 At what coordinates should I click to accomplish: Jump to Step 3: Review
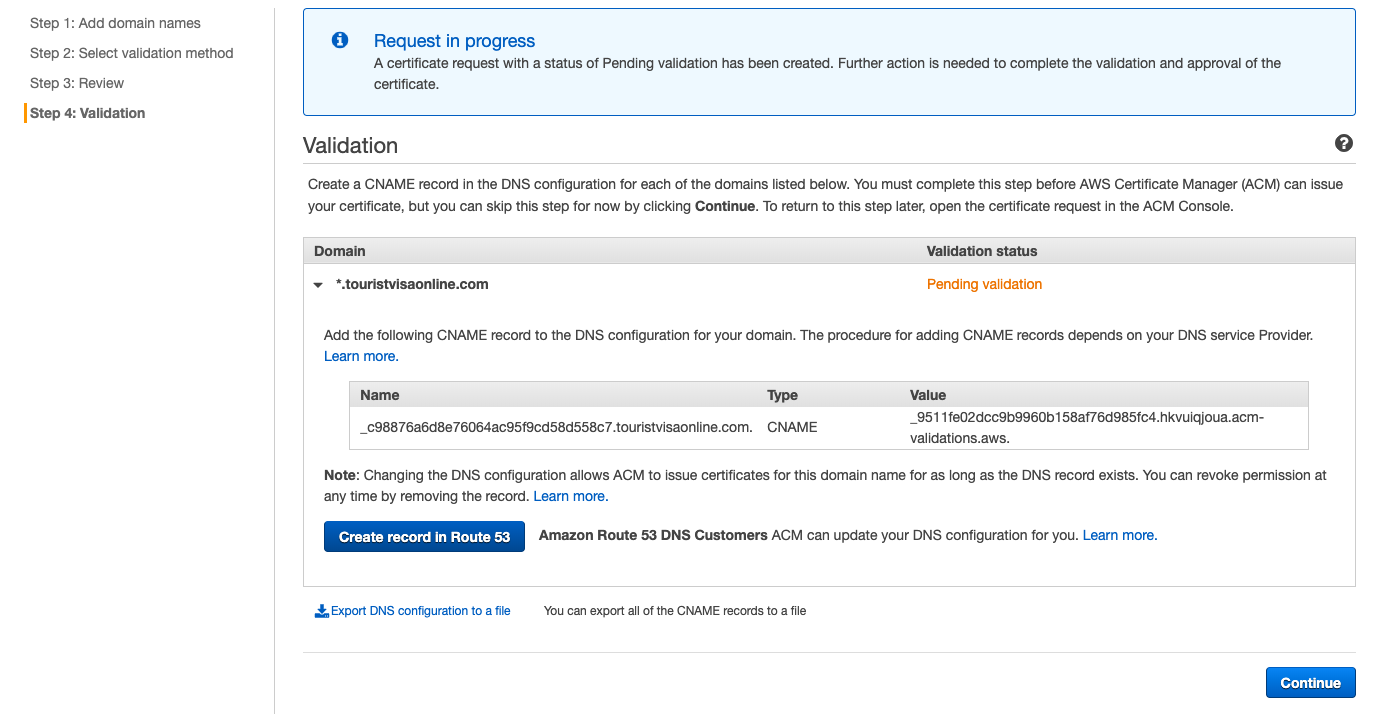coord(77,83)
